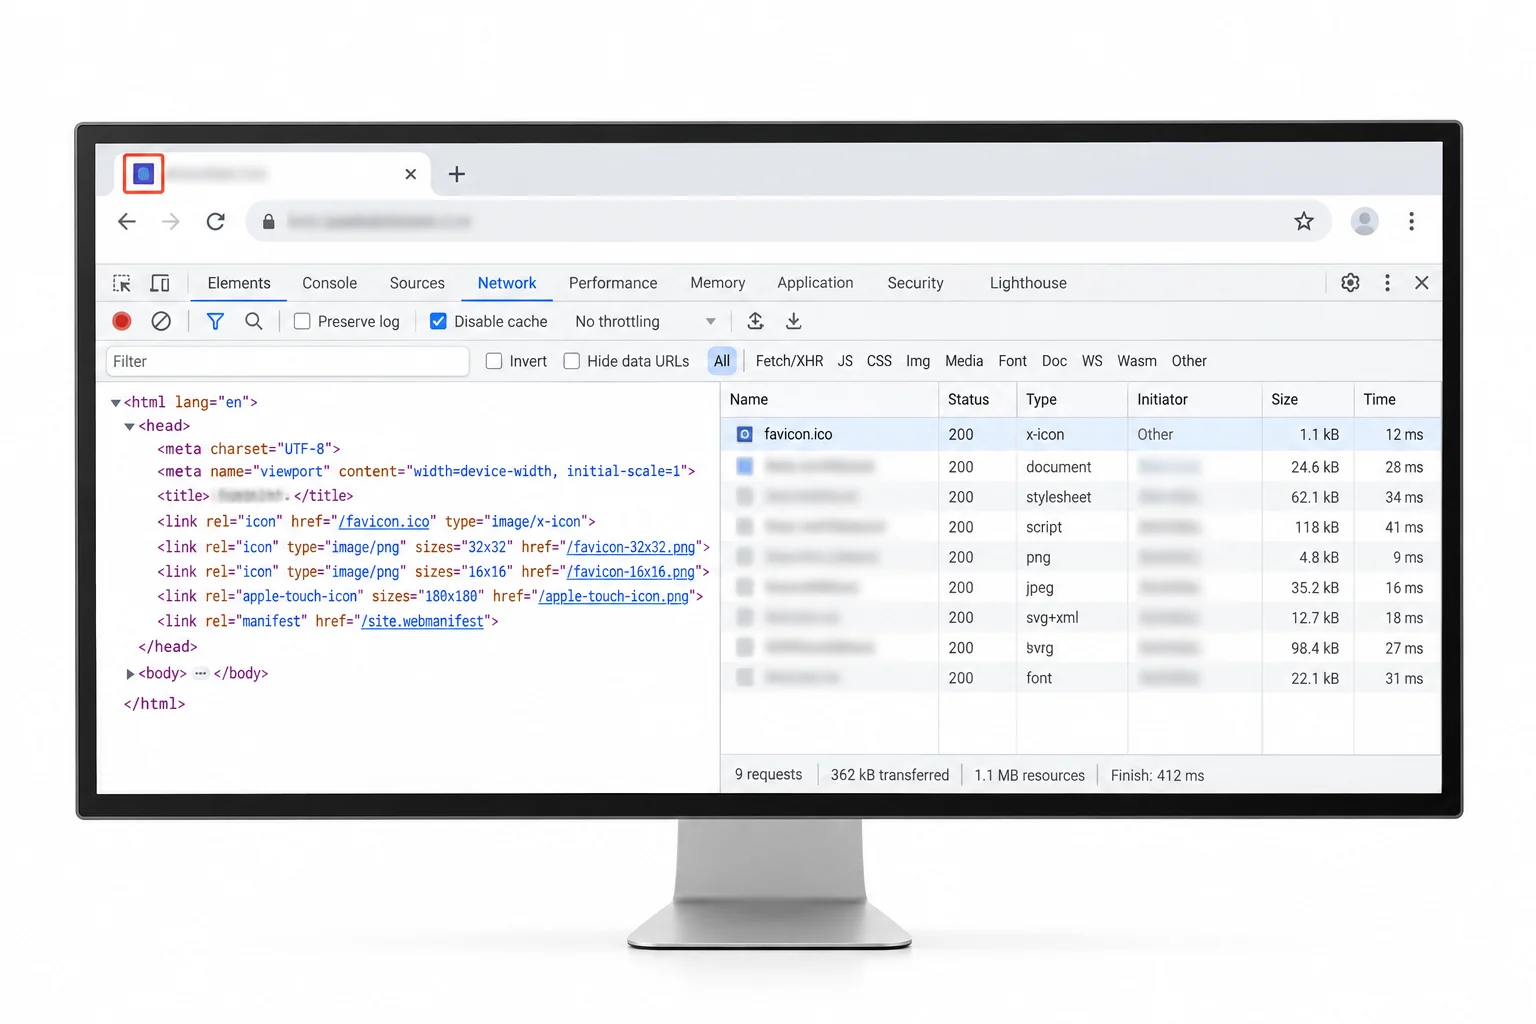Uncheck the Disable cache checkbox
The width and height of the screenshot is (1536, 1024).
(x=438, y=321)
